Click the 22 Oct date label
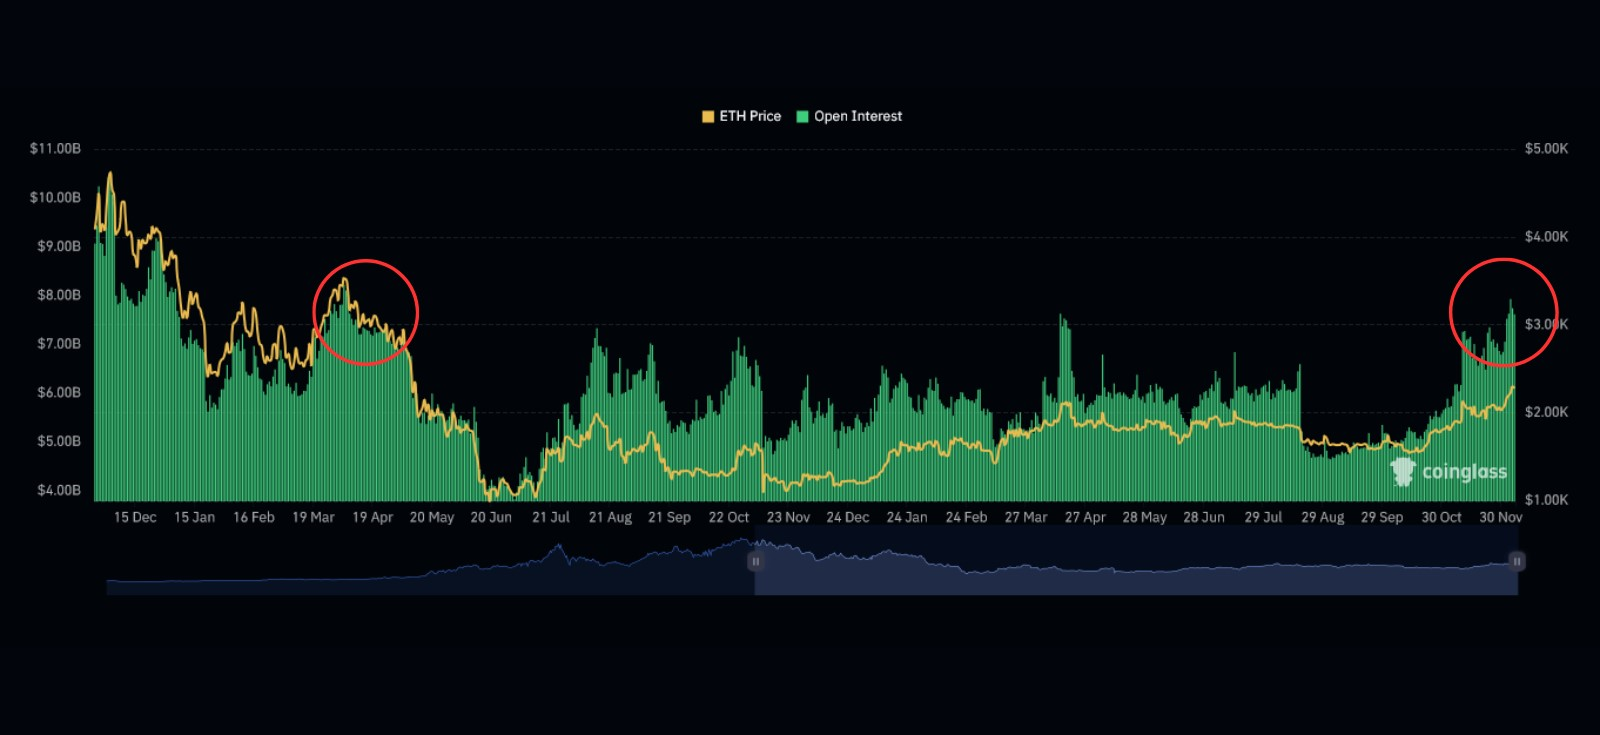 coord(729,518)
